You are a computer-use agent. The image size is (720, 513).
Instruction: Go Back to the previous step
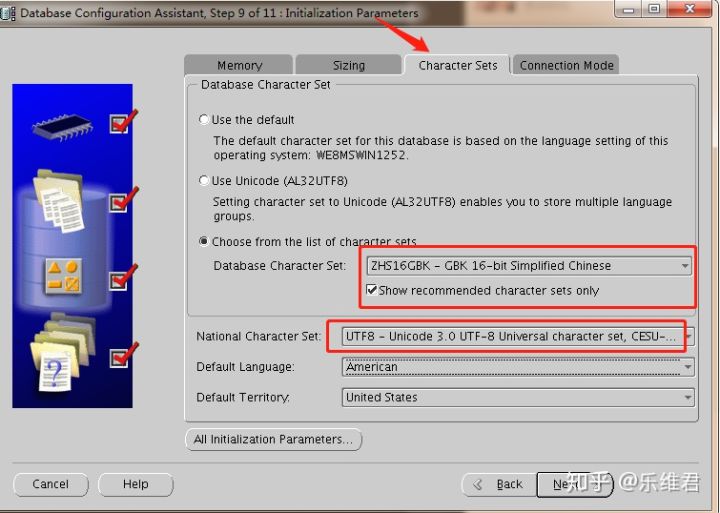(x=499, y=485)
